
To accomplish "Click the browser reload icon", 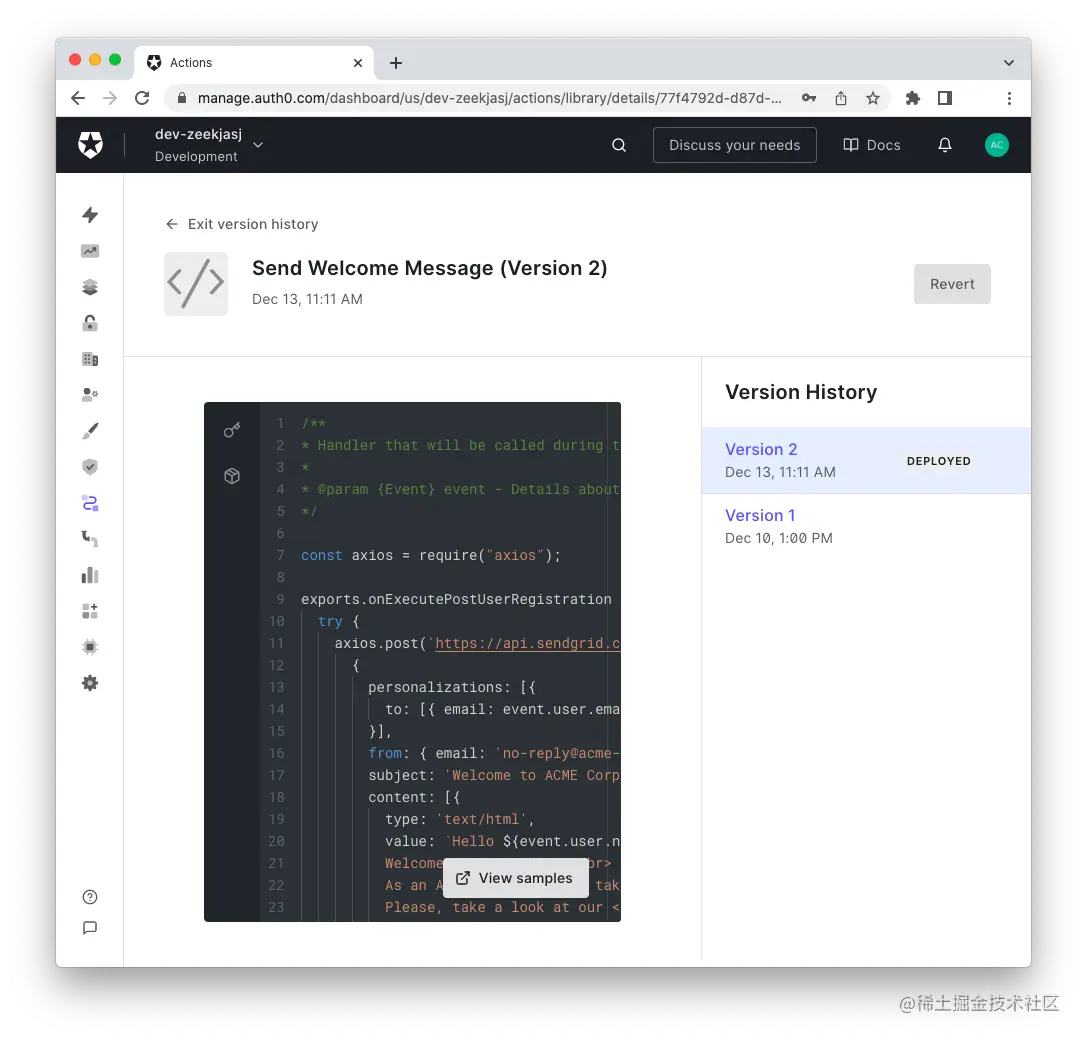I will point(142,98).
